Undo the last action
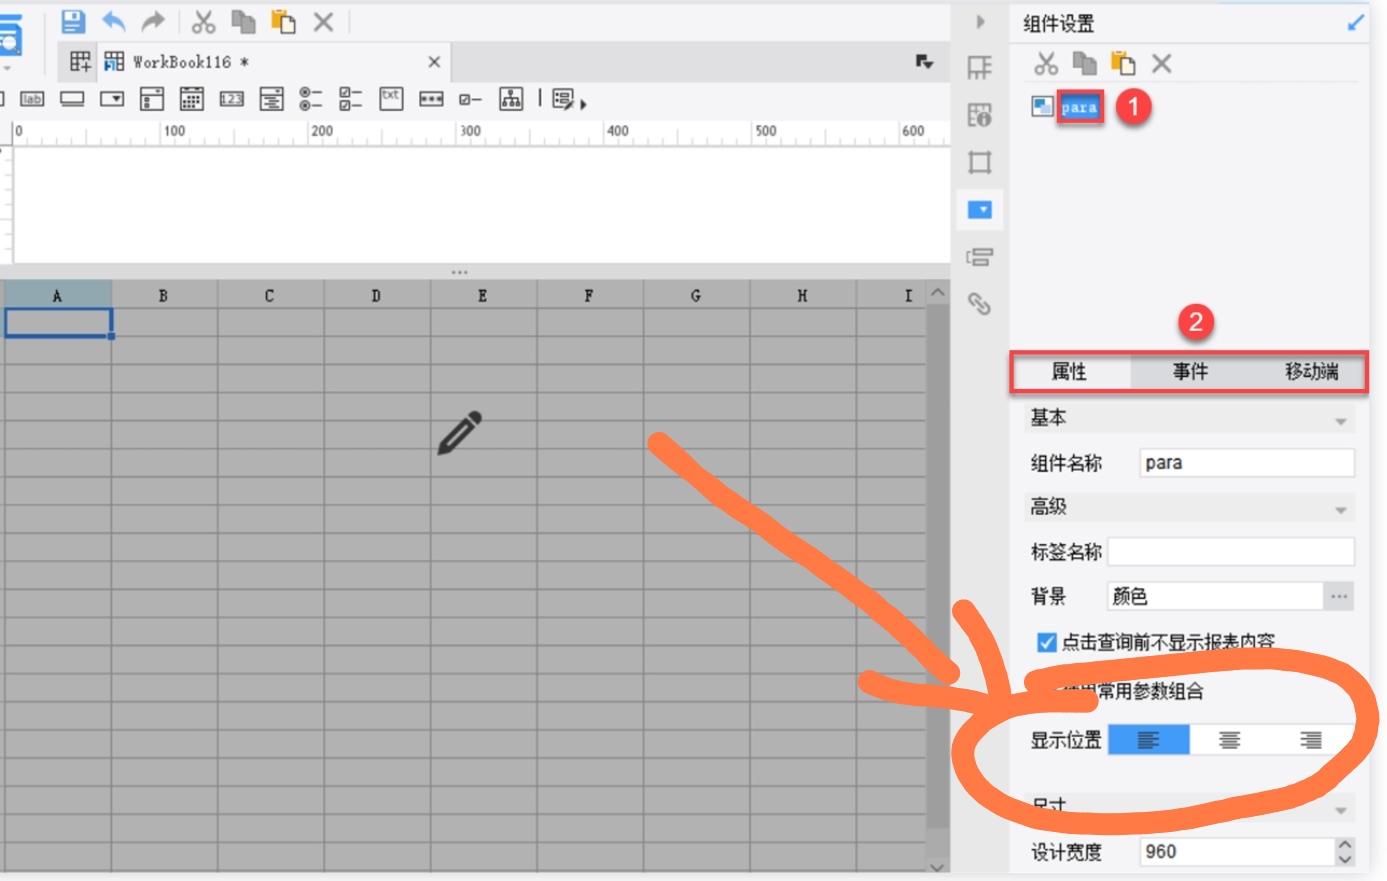This screenshot has height=881, width=1387. point(114,21)
